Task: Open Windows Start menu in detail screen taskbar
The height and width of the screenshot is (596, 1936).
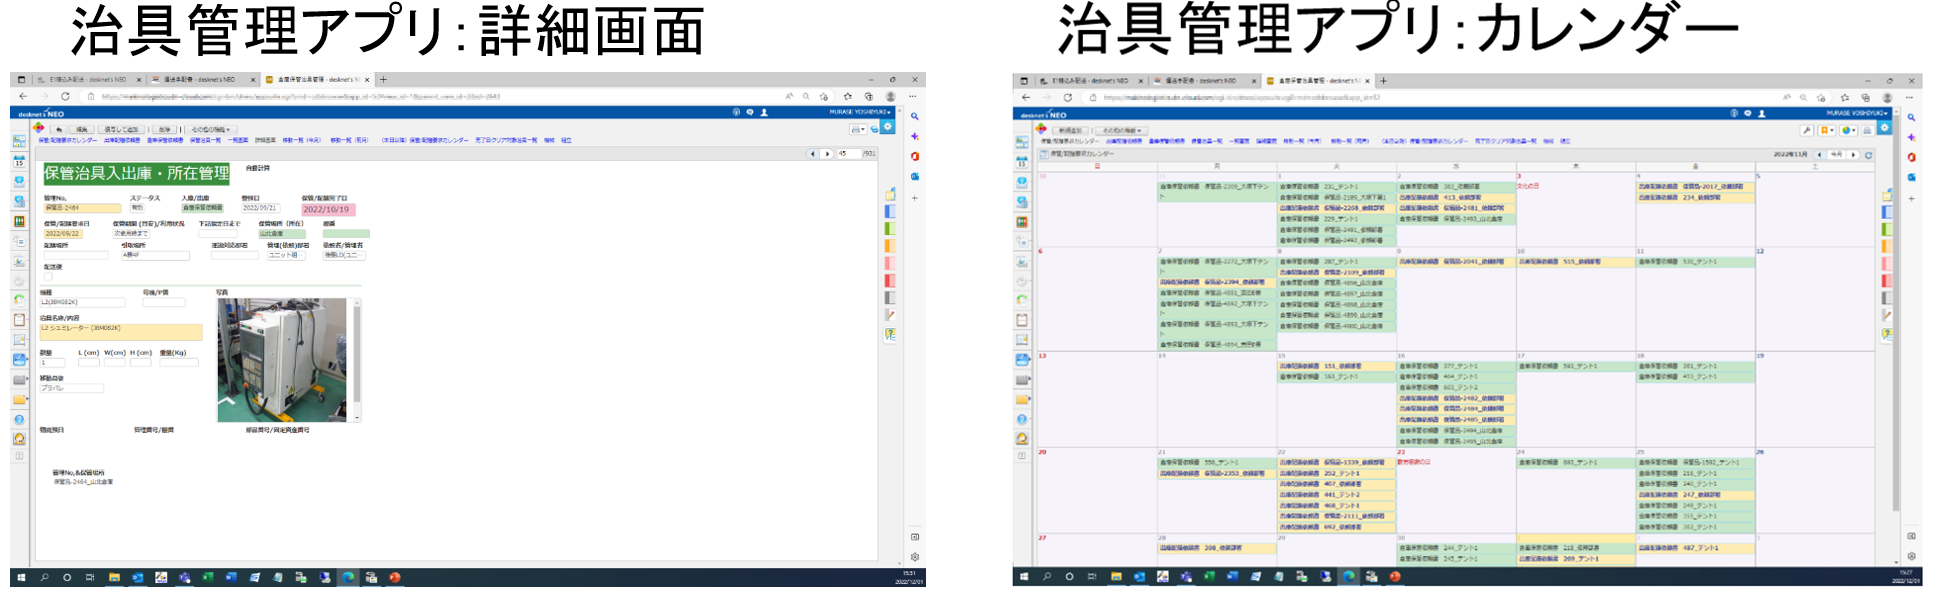Action: [x=20, y=577]
